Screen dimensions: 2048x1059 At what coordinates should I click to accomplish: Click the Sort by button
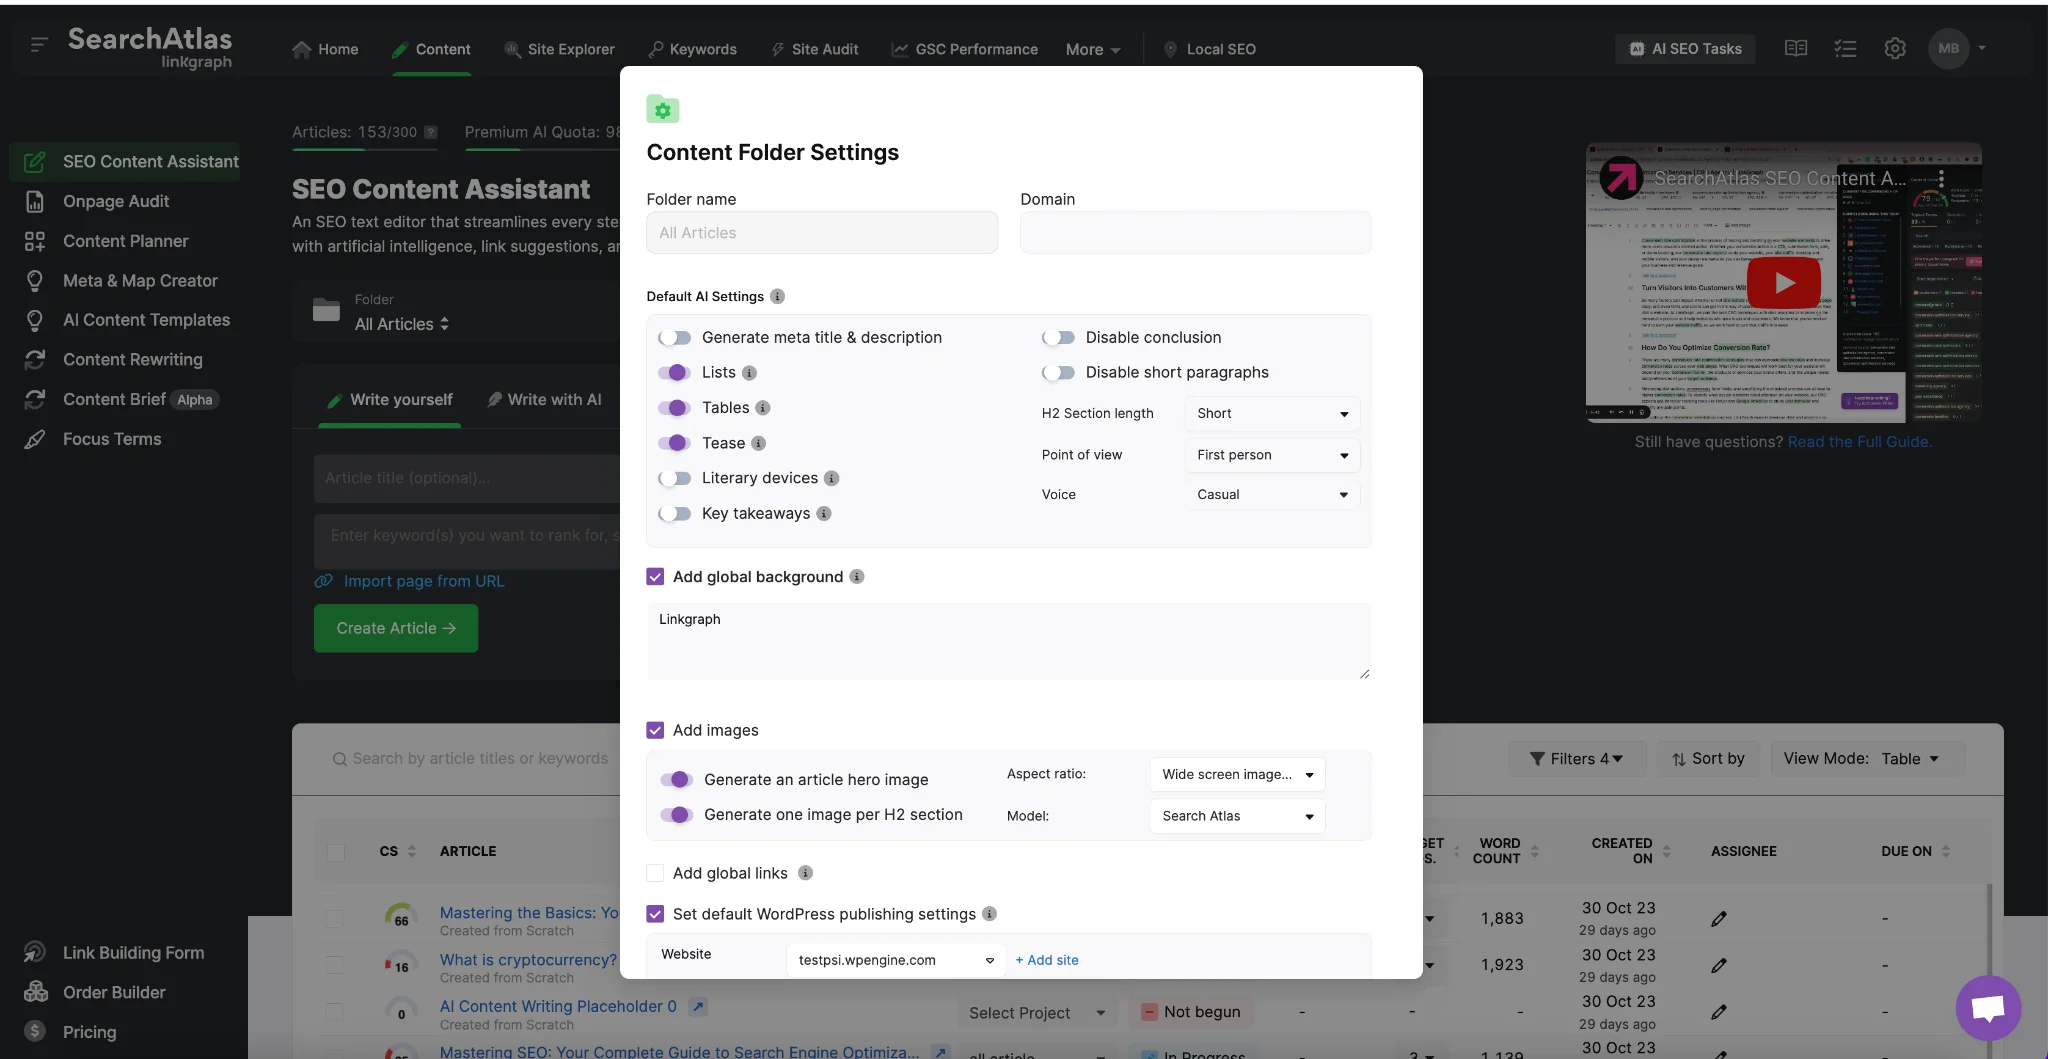pos(1708,759)
